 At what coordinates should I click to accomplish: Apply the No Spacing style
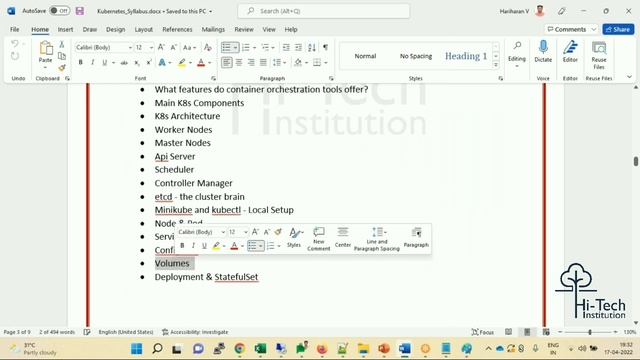(416, 56)
